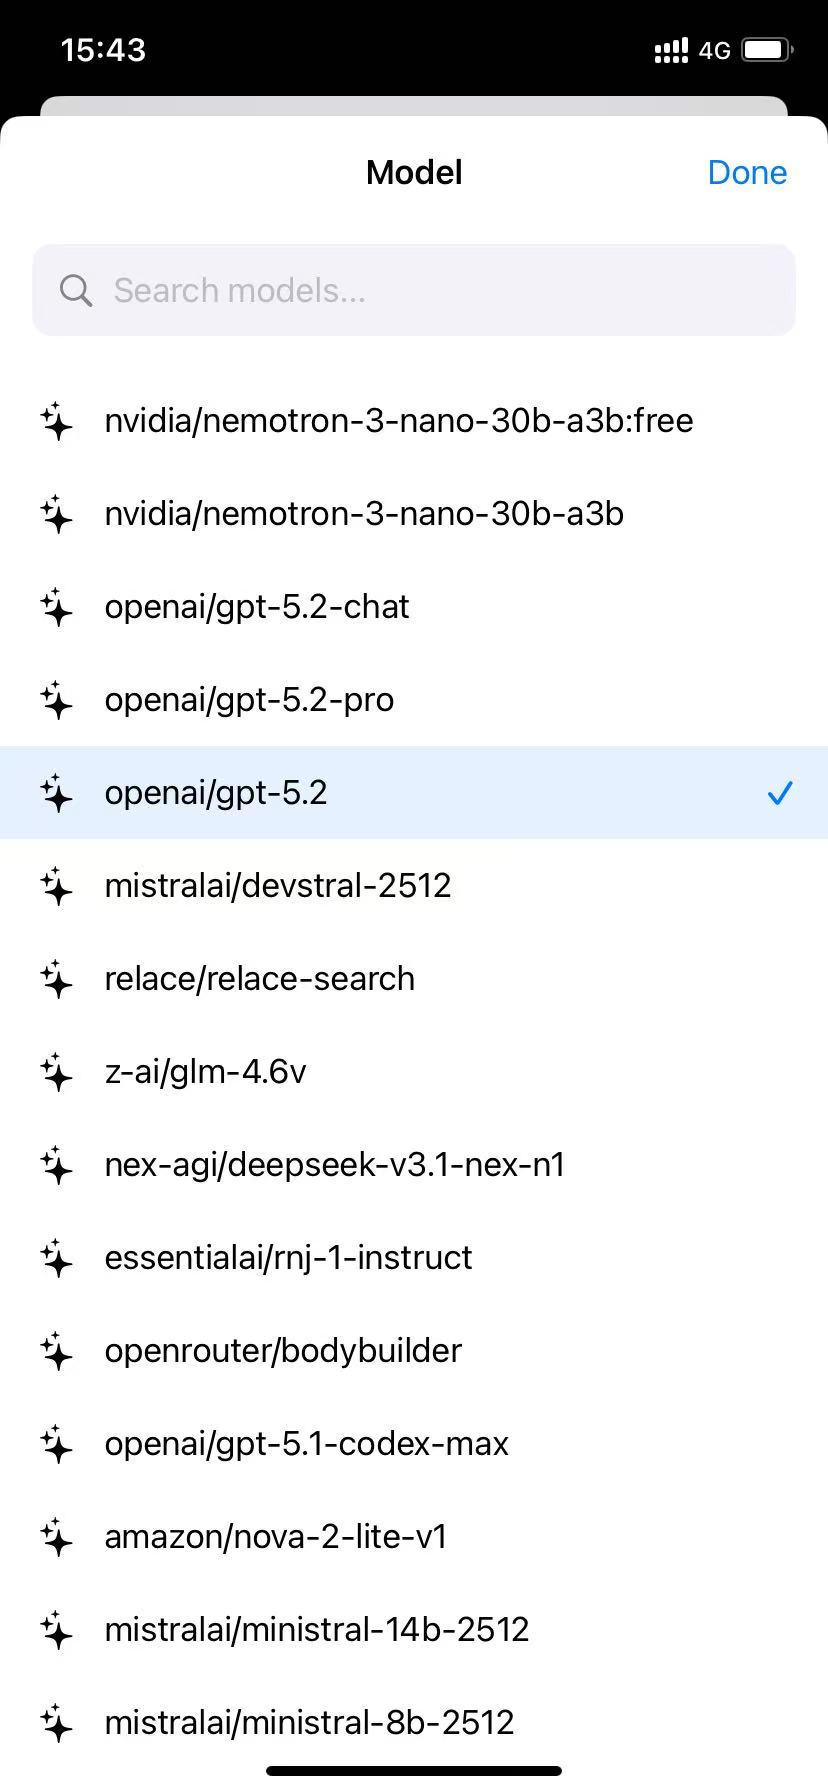This screenshot has height=1792, width=828.
Task: Click the sparkle icon beside amazon/nova-2-lite-v1
Action: pyautogui.click(x=57, y=1537)
